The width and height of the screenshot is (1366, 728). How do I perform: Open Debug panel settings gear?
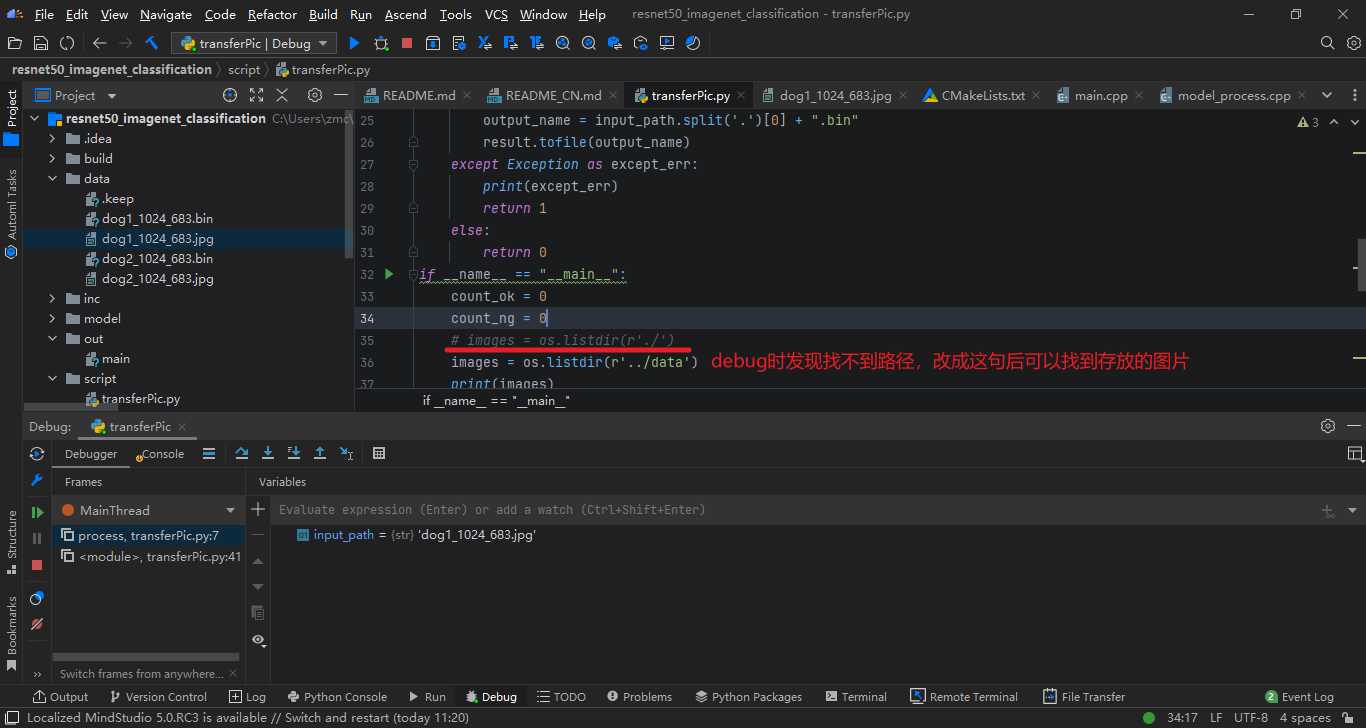[1328, 426]
